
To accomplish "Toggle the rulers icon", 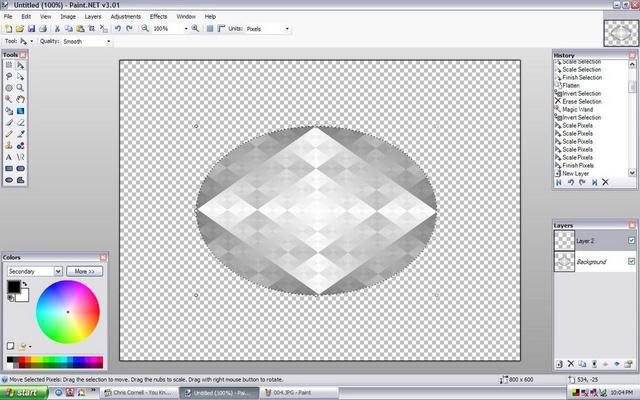I will tap(221, 29).
